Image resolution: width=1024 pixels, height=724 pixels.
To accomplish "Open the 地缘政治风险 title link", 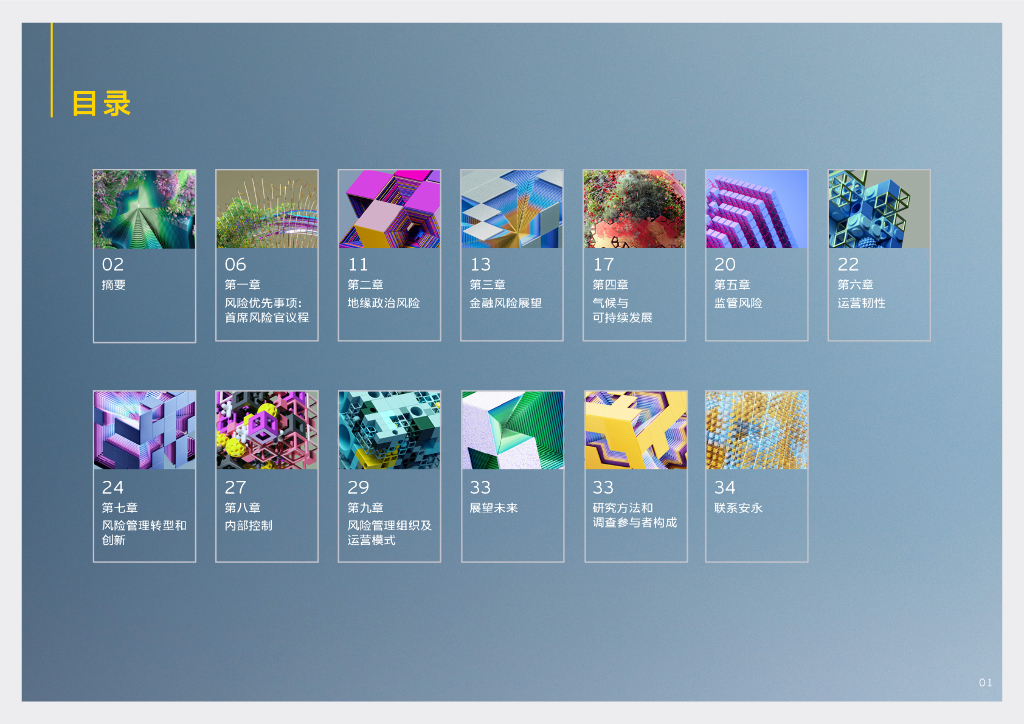I will (x=384, y=303).
